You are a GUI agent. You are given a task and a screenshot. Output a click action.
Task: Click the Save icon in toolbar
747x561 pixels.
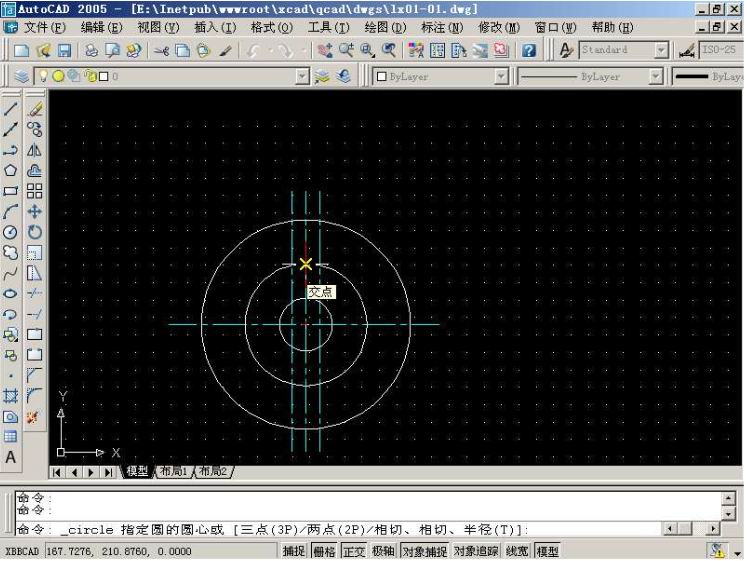pos(64,50)
